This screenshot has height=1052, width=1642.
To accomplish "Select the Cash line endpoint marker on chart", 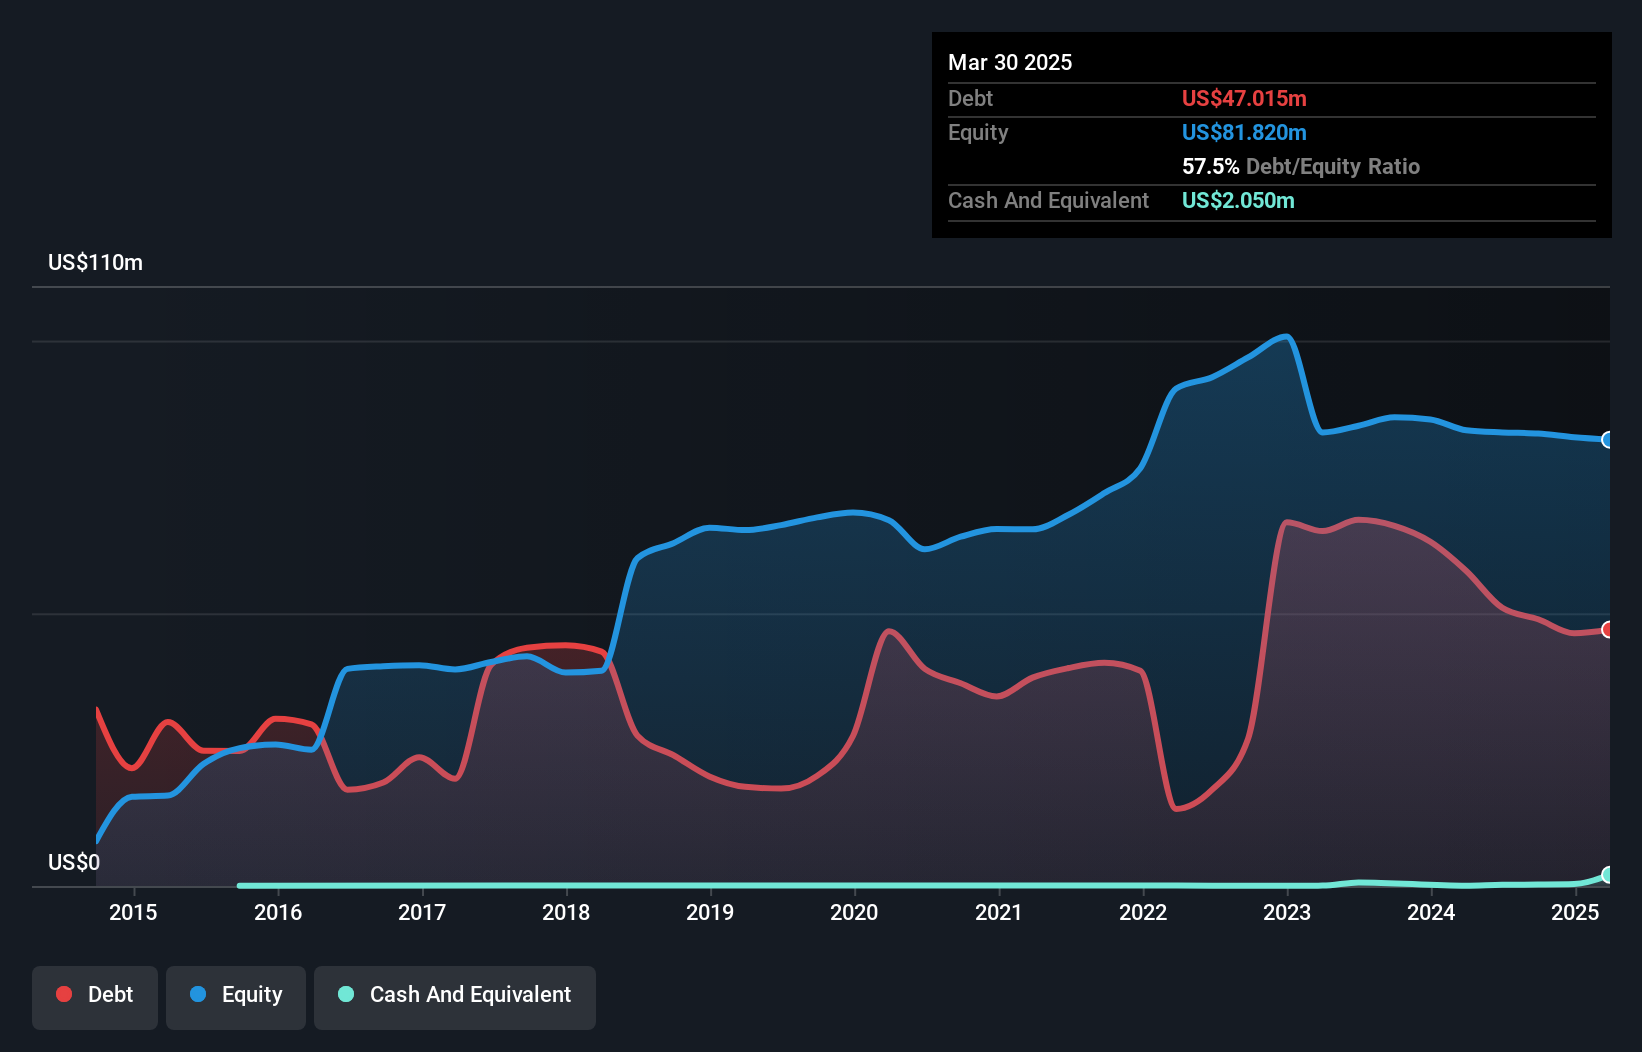I will coord(1608,875).
